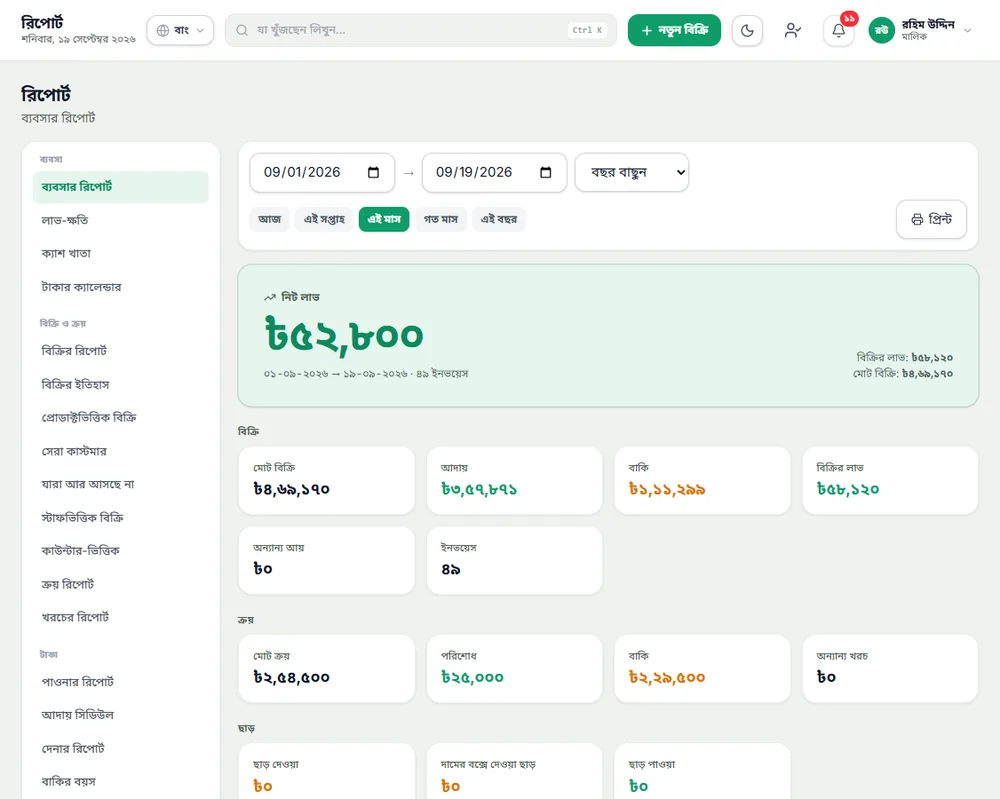
Task: Click the নিট লাভ ৳৫২,৮০০ amount
Action: pyautogui.click(x=344, y=335)
